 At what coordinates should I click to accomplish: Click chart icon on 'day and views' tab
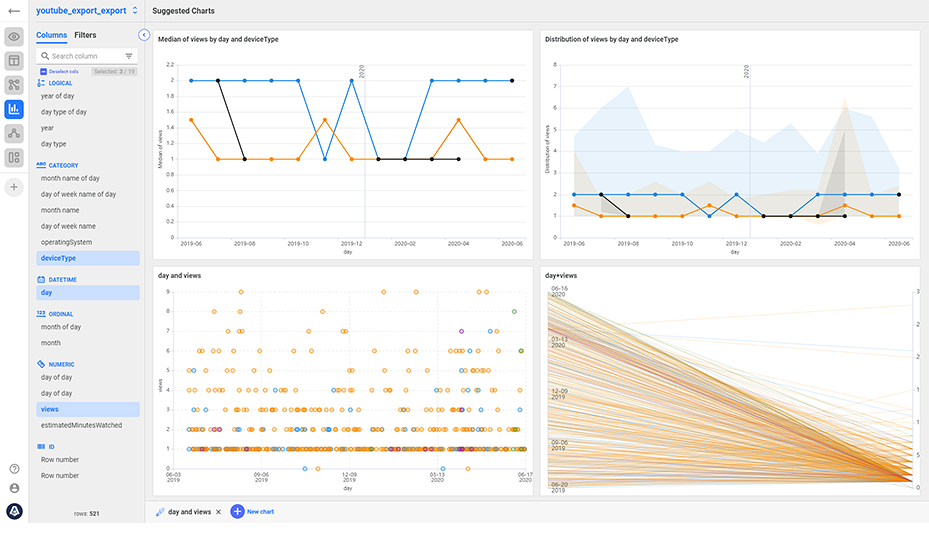[160, 512]
